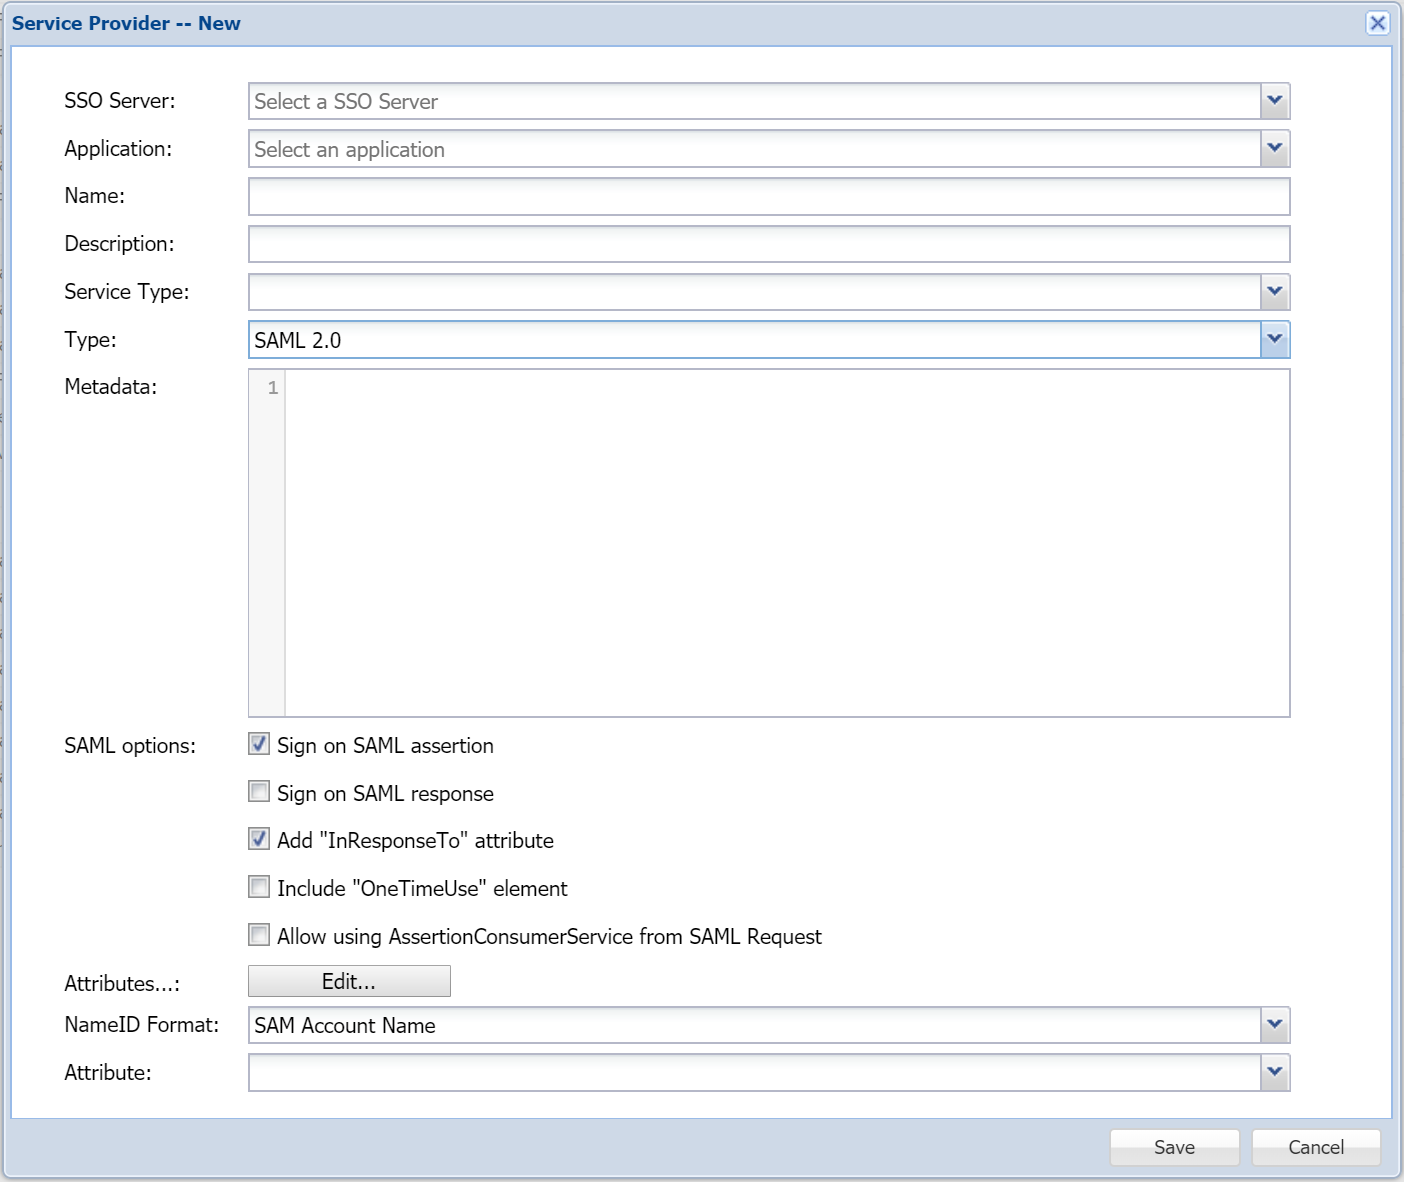Click the SSO Server combo box field

click(x=754, y=101)
